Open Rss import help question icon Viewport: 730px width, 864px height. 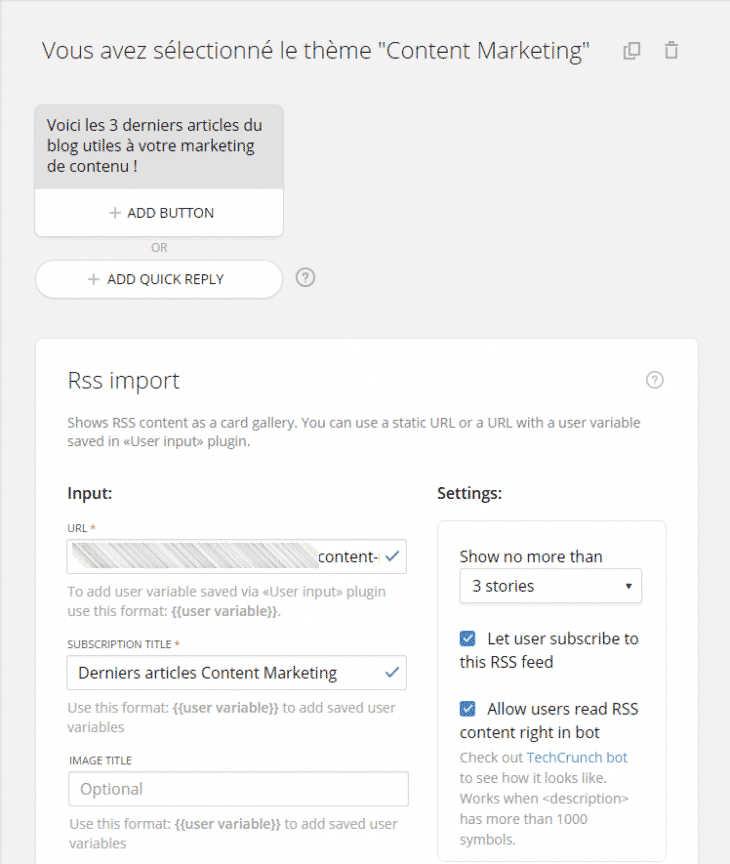(x=655, y=380)
